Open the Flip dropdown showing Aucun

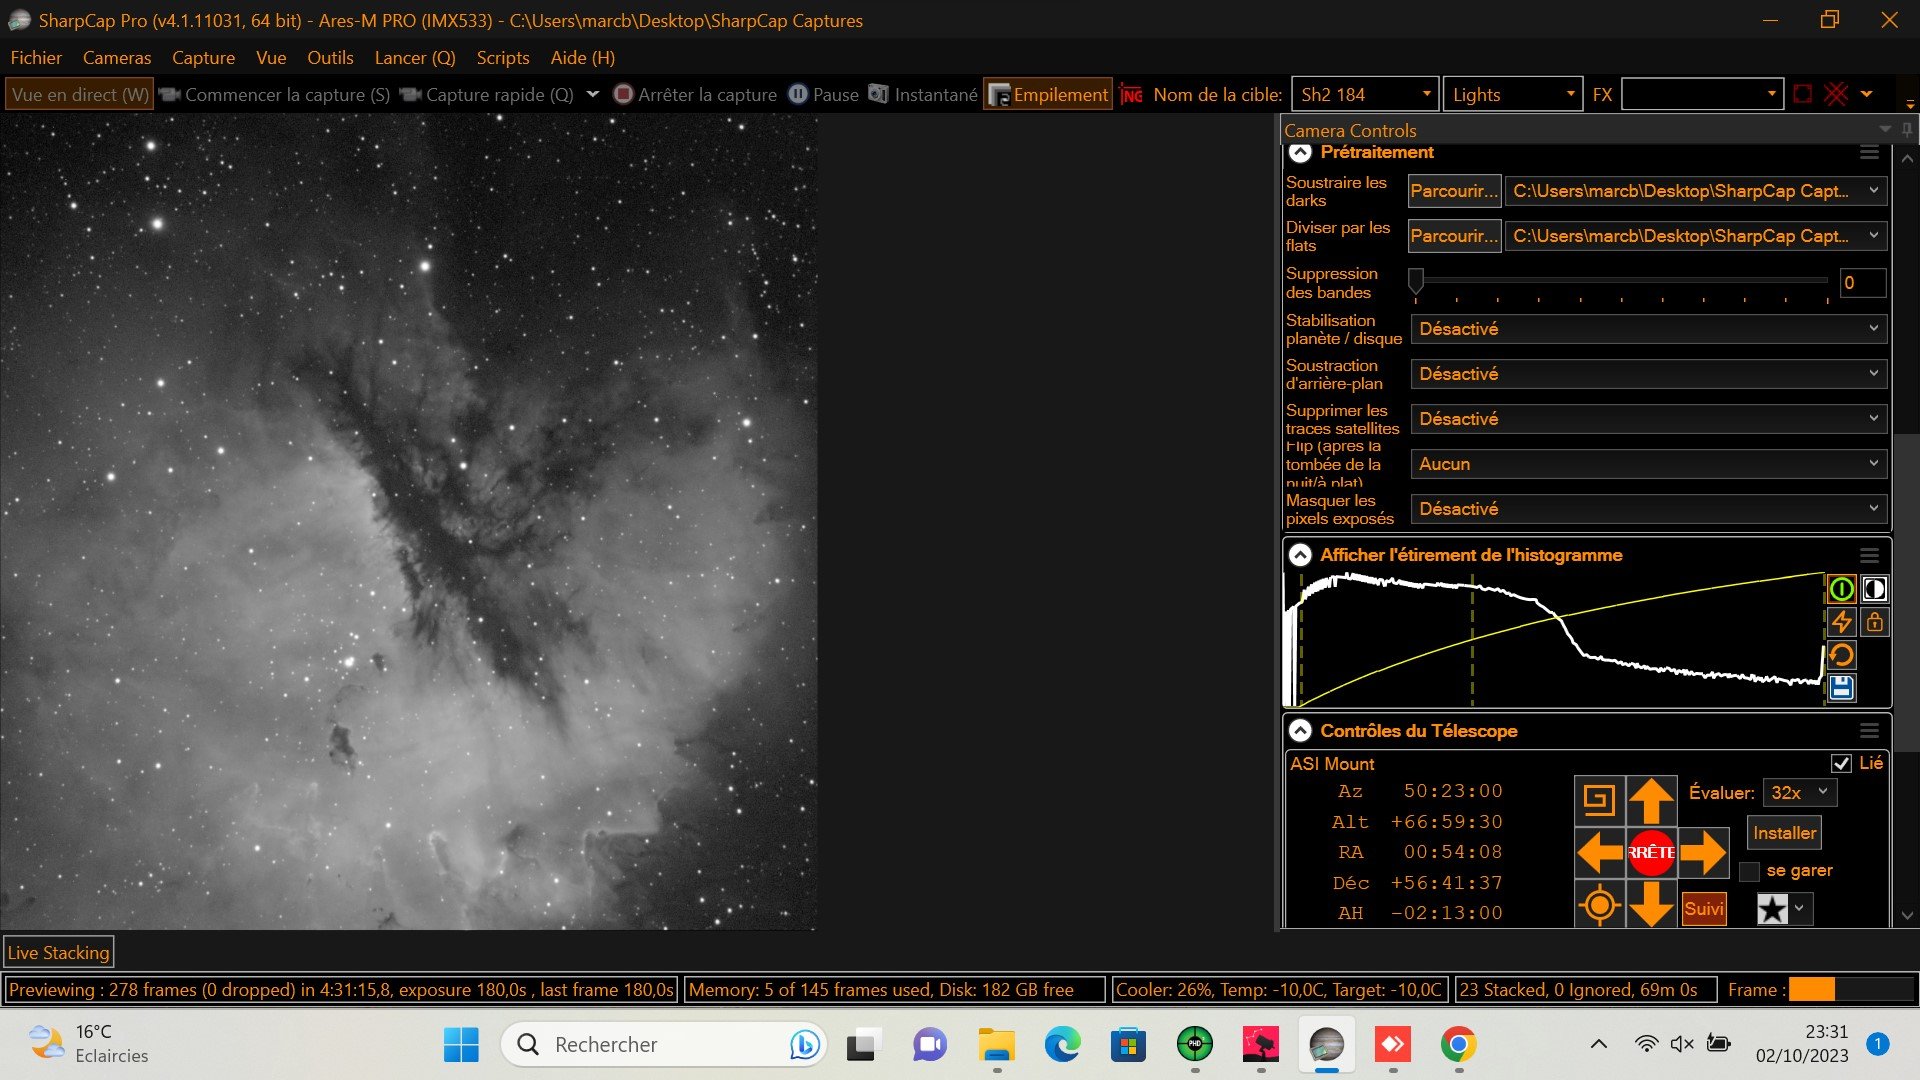pos(1649,464)
